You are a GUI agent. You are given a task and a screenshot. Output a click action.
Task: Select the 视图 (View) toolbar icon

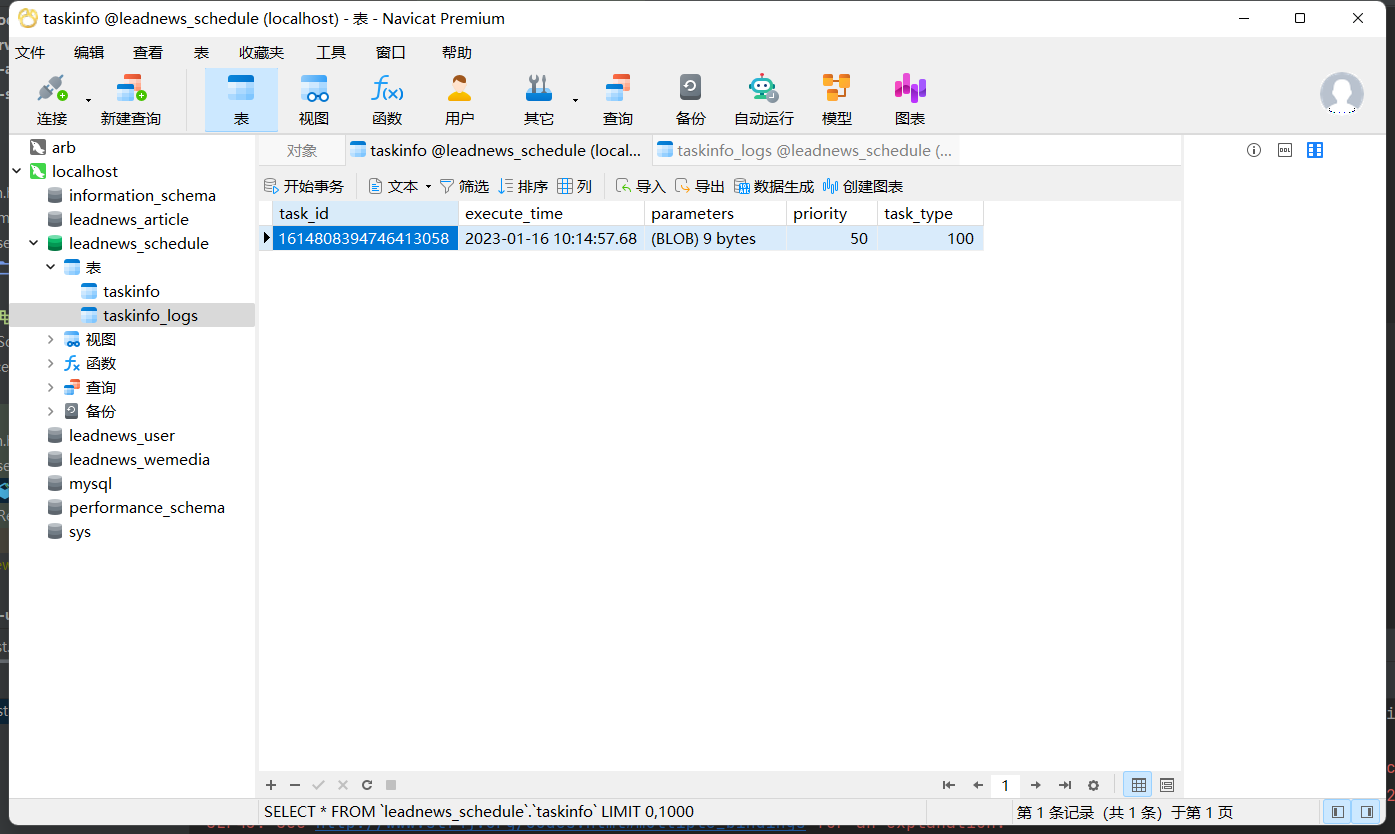314,100
